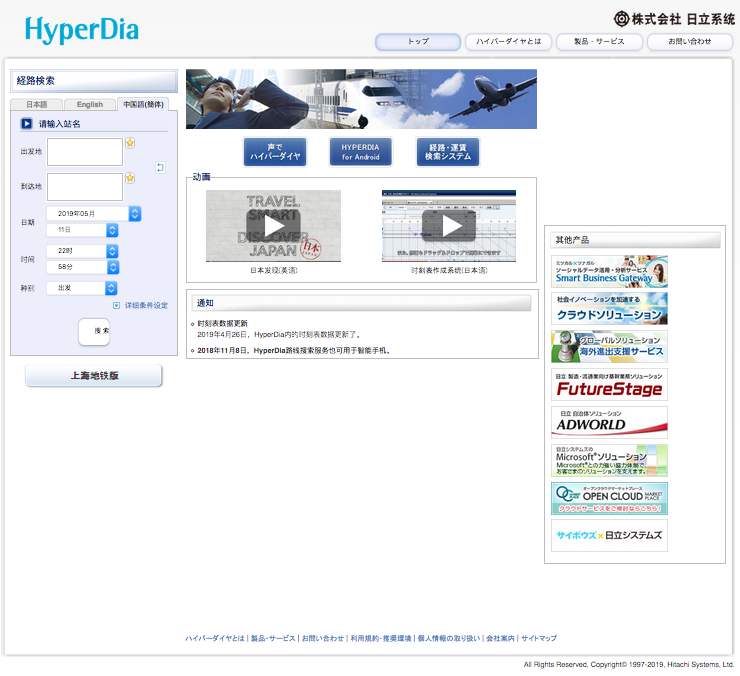740x676 pixels.
Task: Click the 其他产品 section header
Action: click(x=635, y=240)
